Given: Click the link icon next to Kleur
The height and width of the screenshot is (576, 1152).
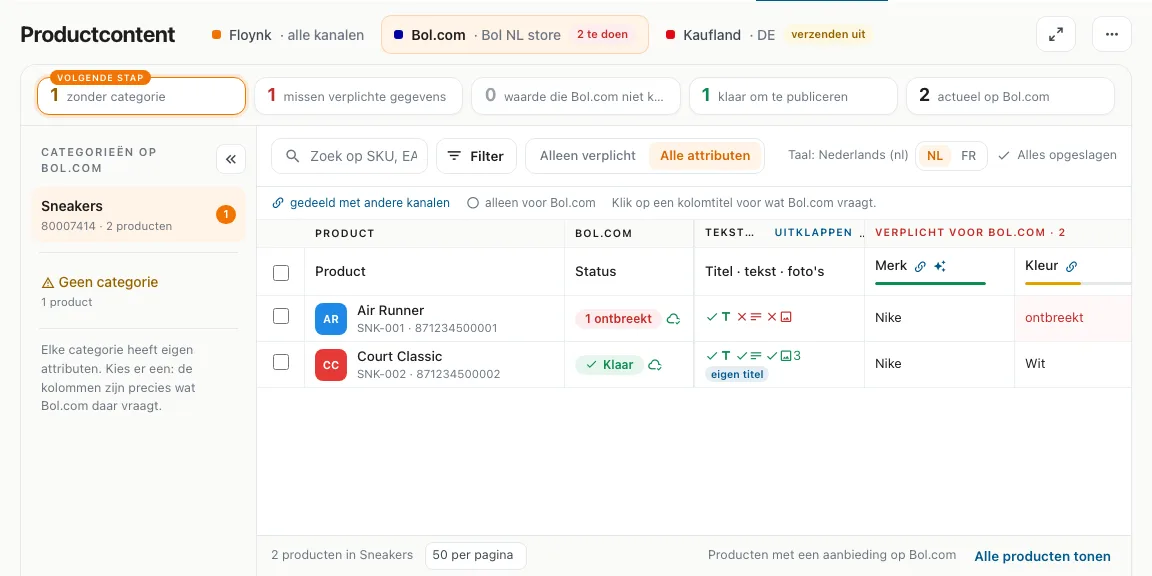Looking at the screenshot, I should (x=1071, y=267).
